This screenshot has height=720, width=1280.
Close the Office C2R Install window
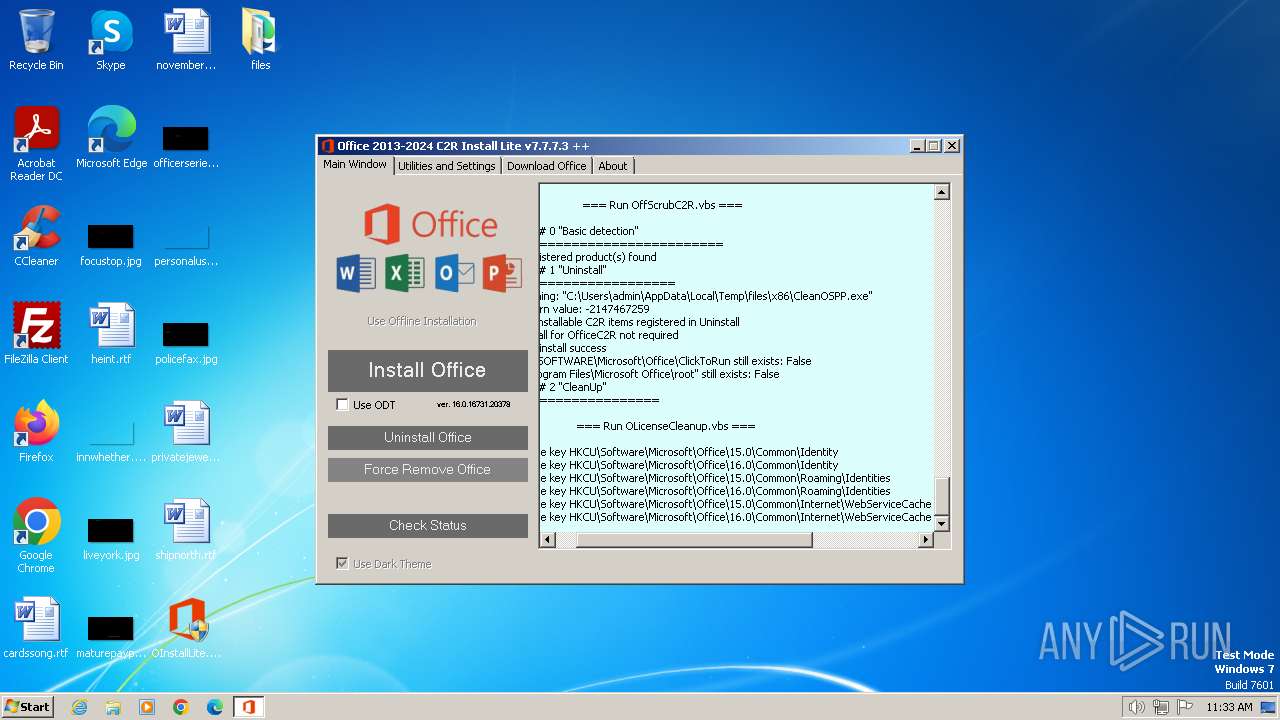952,146
